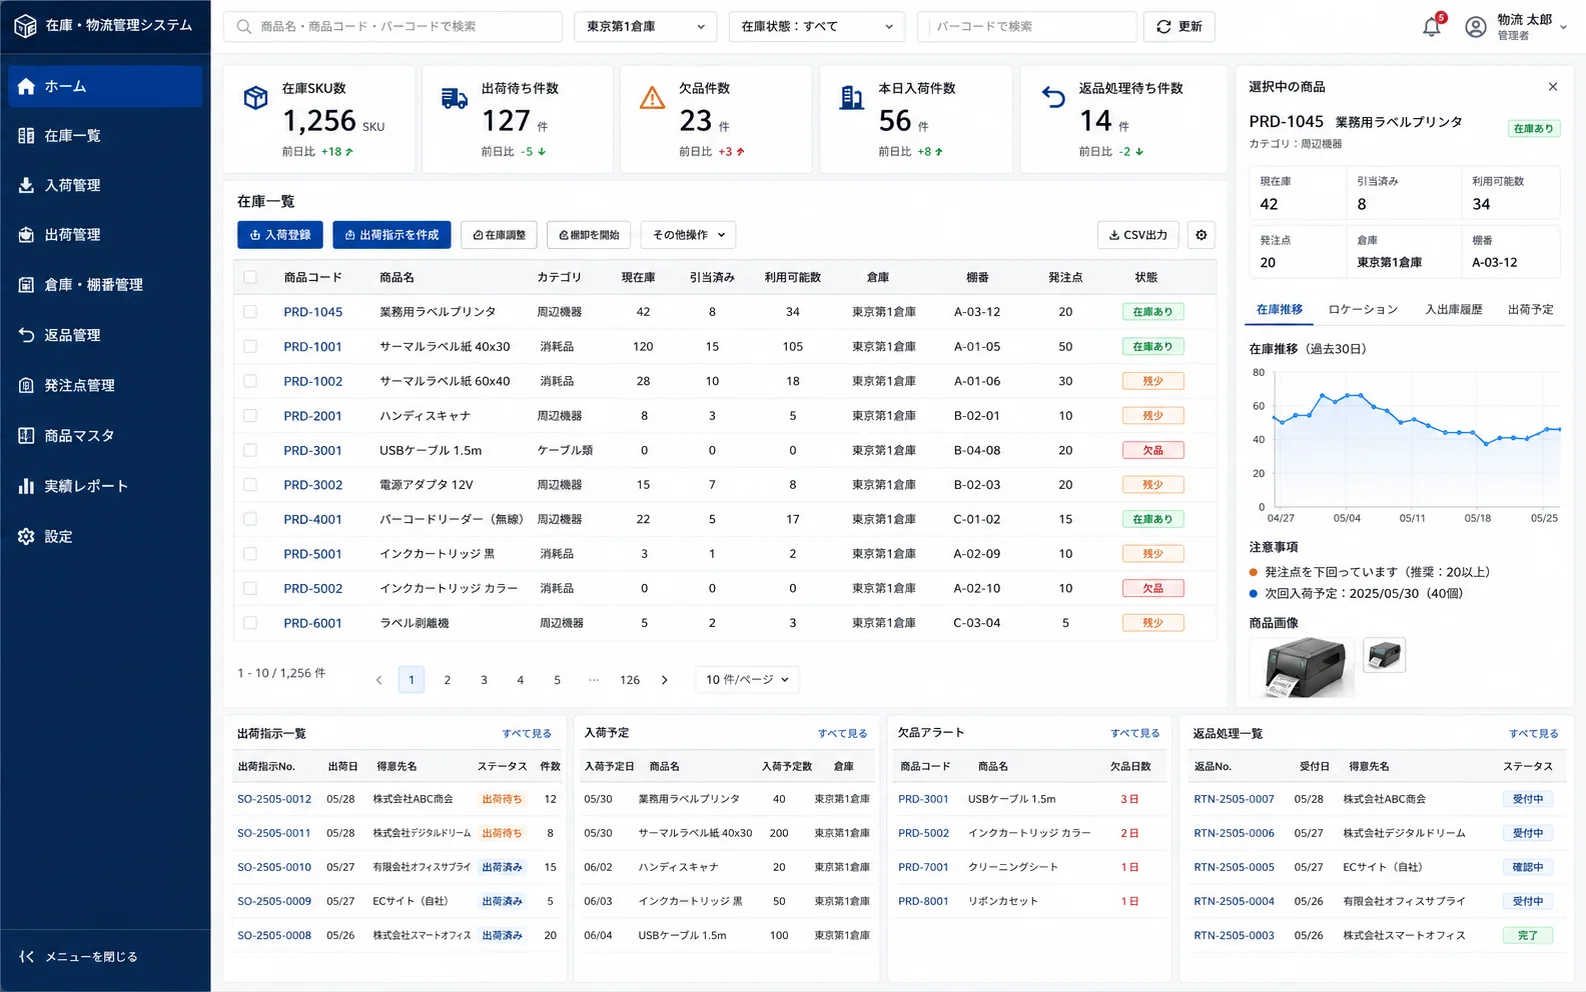This screenshot has height=992, width=1586.
Task: Expand the その他操作 dropdown
Action: 689,235
